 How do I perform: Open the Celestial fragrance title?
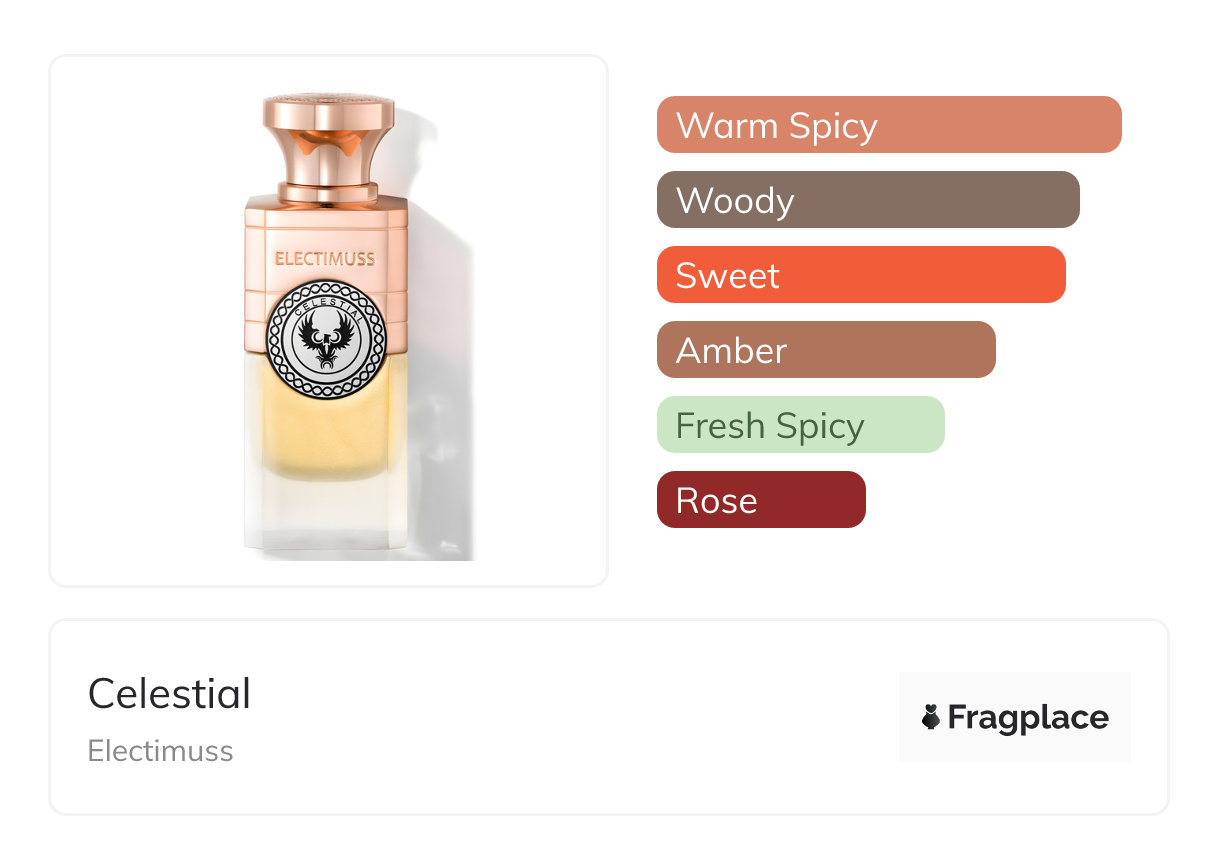pos(169,693)
